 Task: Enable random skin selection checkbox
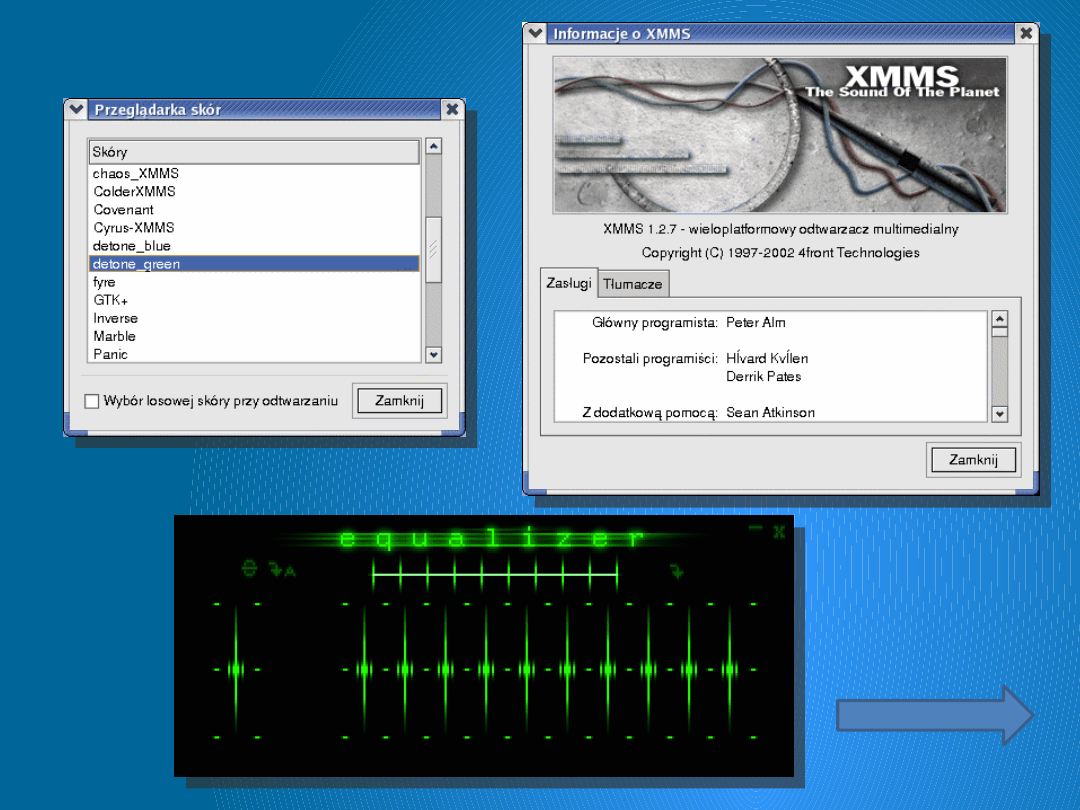pos(92,401)
